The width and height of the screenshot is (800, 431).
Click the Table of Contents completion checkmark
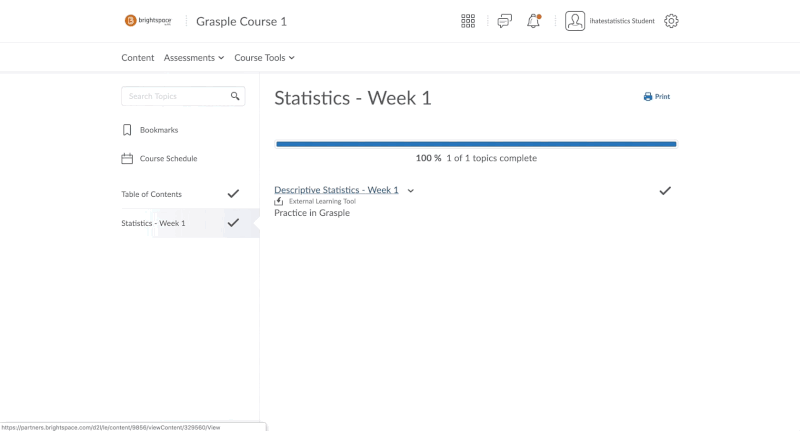pyautogui.click(x=233, y=194)
